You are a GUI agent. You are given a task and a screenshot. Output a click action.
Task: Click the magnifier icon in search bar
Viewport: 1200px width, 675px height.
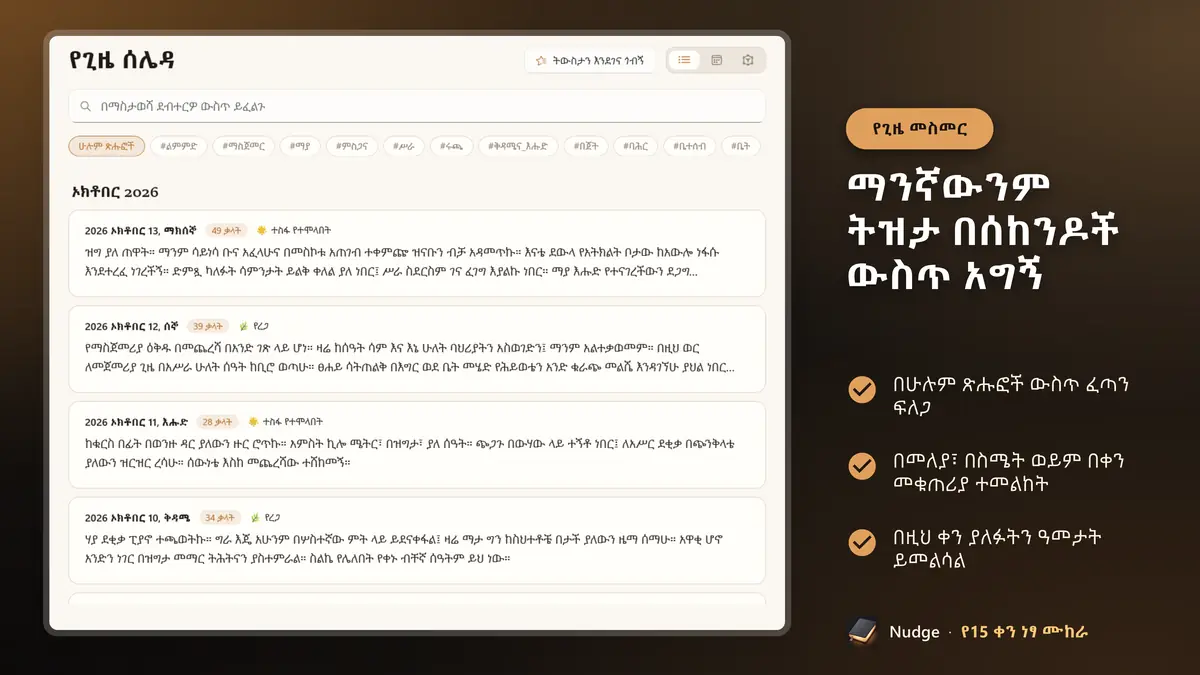click(x=86, y=106)
